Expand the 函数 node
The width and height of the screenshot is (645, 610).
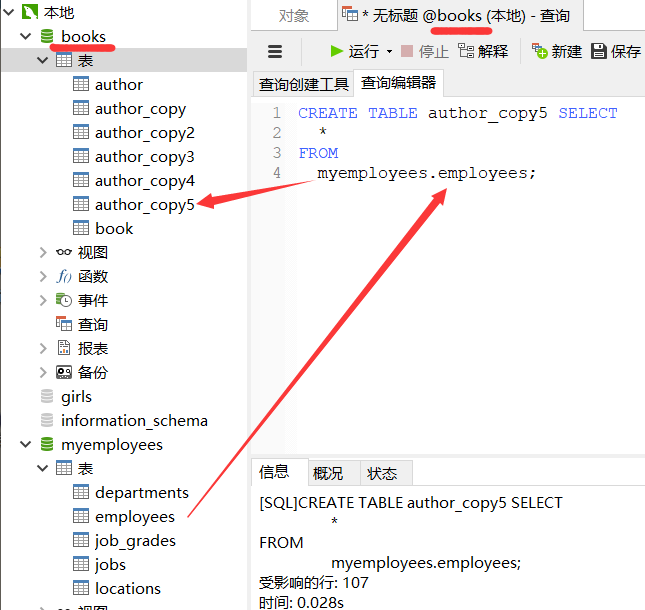click(x=43, y=276)
